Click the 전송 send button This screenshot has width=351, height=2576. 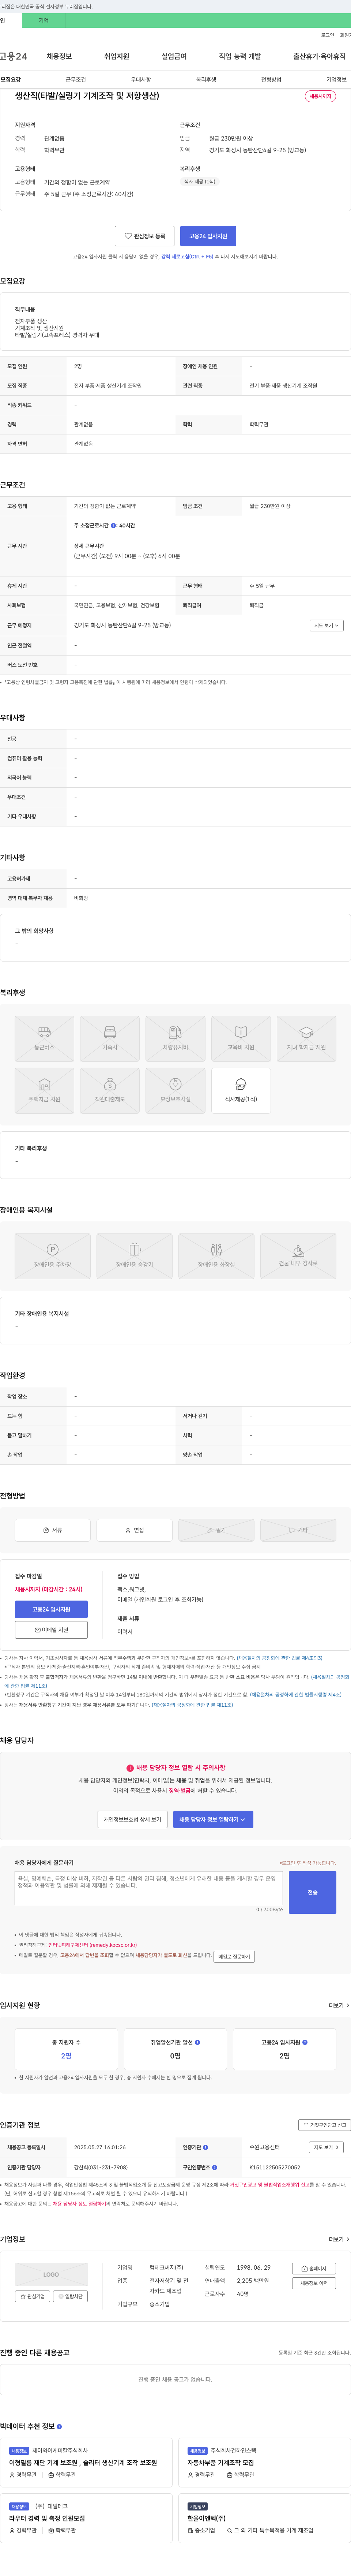click(x=312, y=1892)
